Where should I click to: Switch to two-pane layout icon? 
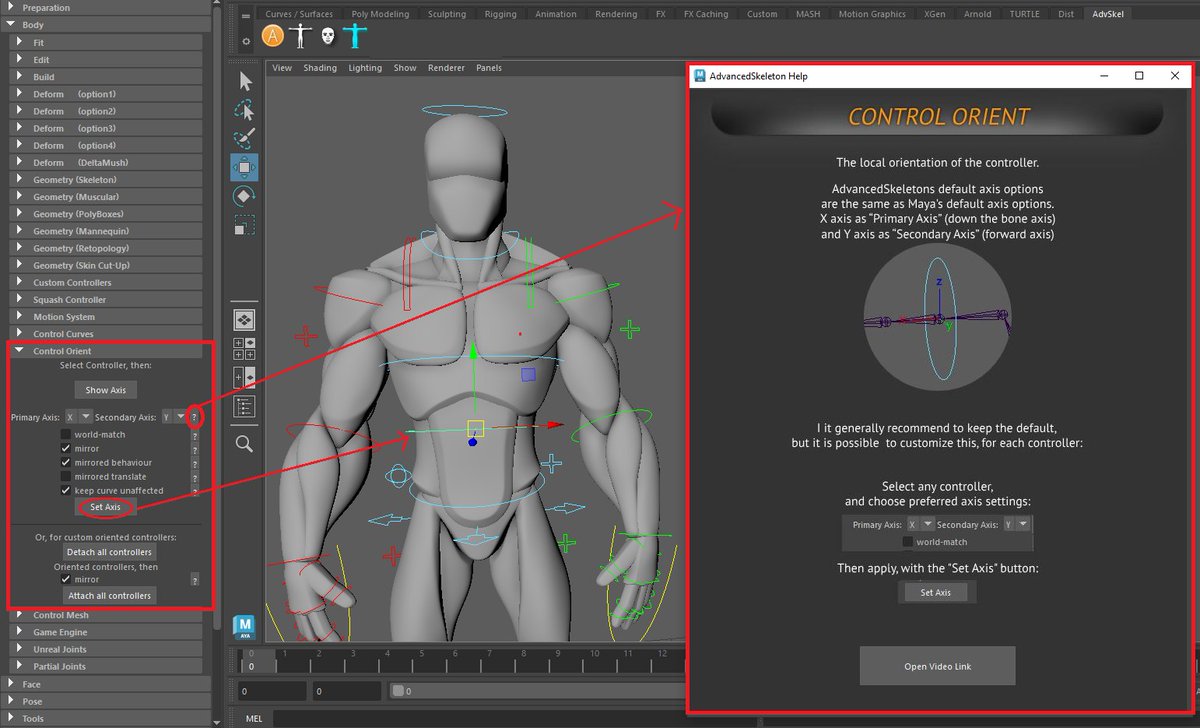(x=245, y=377)
